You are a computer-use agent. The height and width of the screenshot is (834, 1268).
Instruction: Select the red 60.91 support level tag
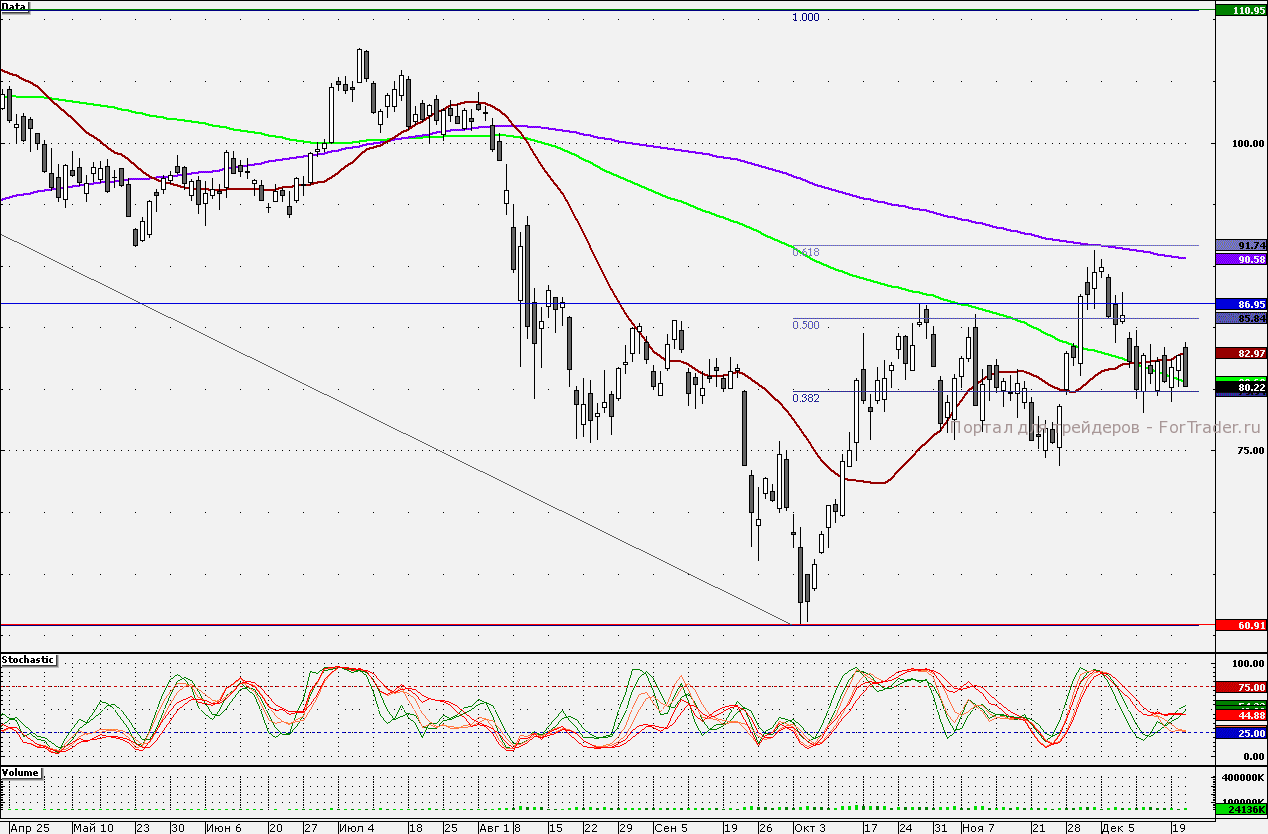[1240, 625]
